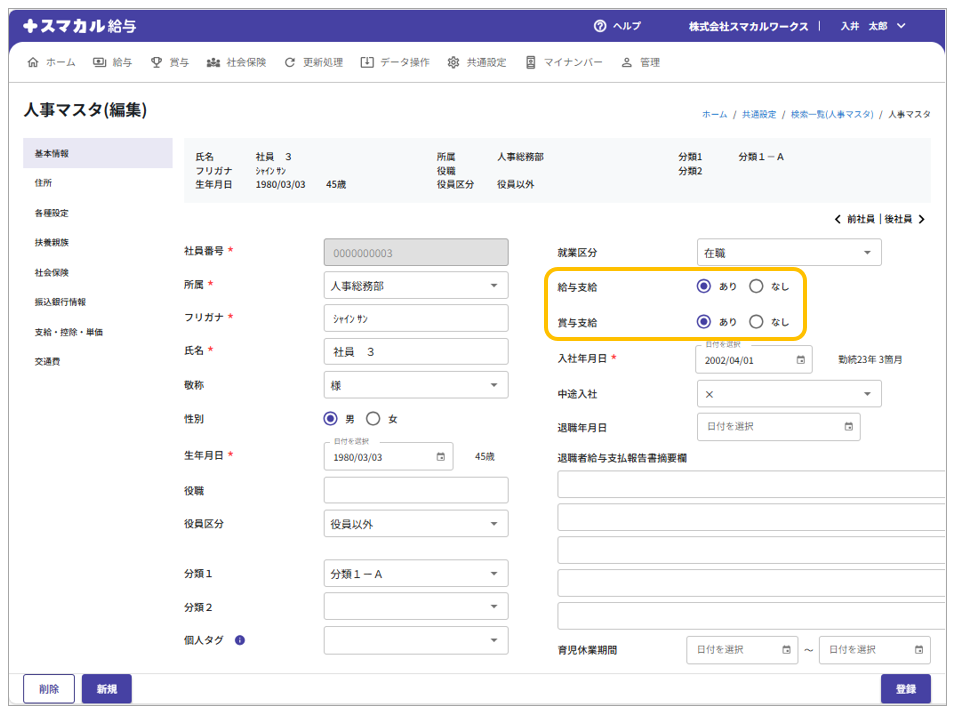Click the common settings gear icon
The image size is (957, 715).
pyautogui.click(x=453, y=62)
